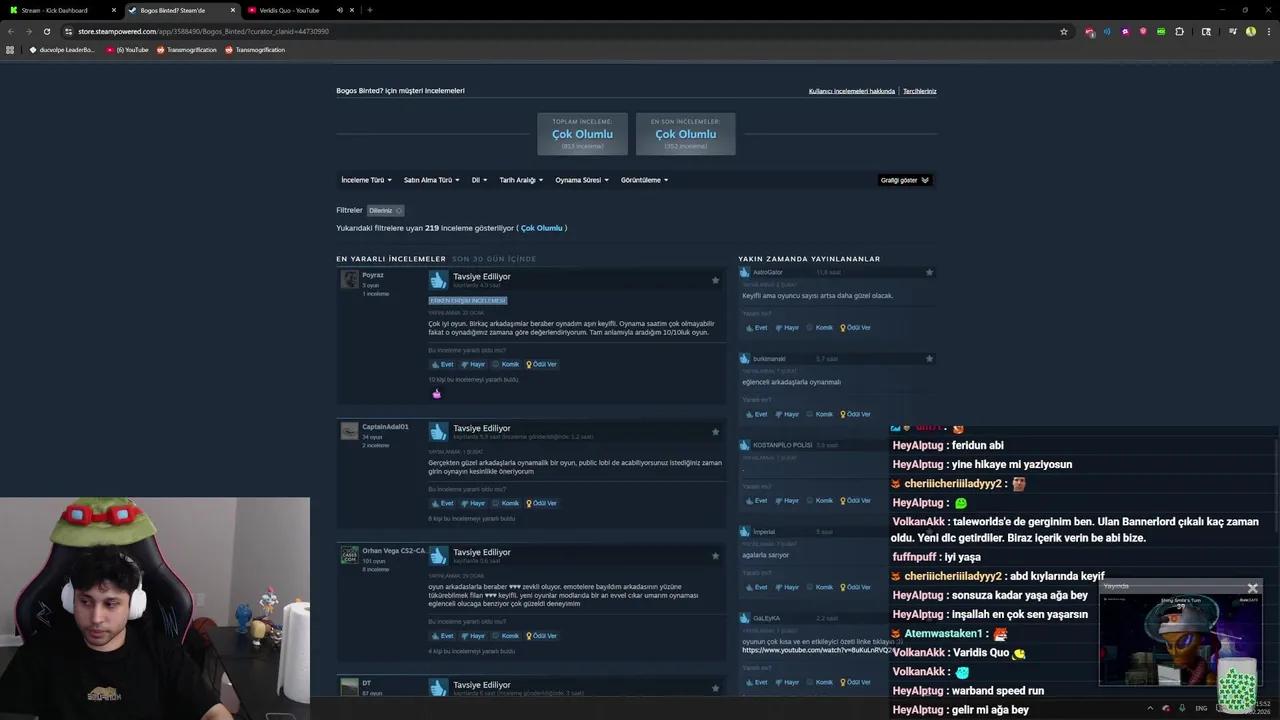Vote Evet on AstroGator's recent review

click(x=756, y=328)
